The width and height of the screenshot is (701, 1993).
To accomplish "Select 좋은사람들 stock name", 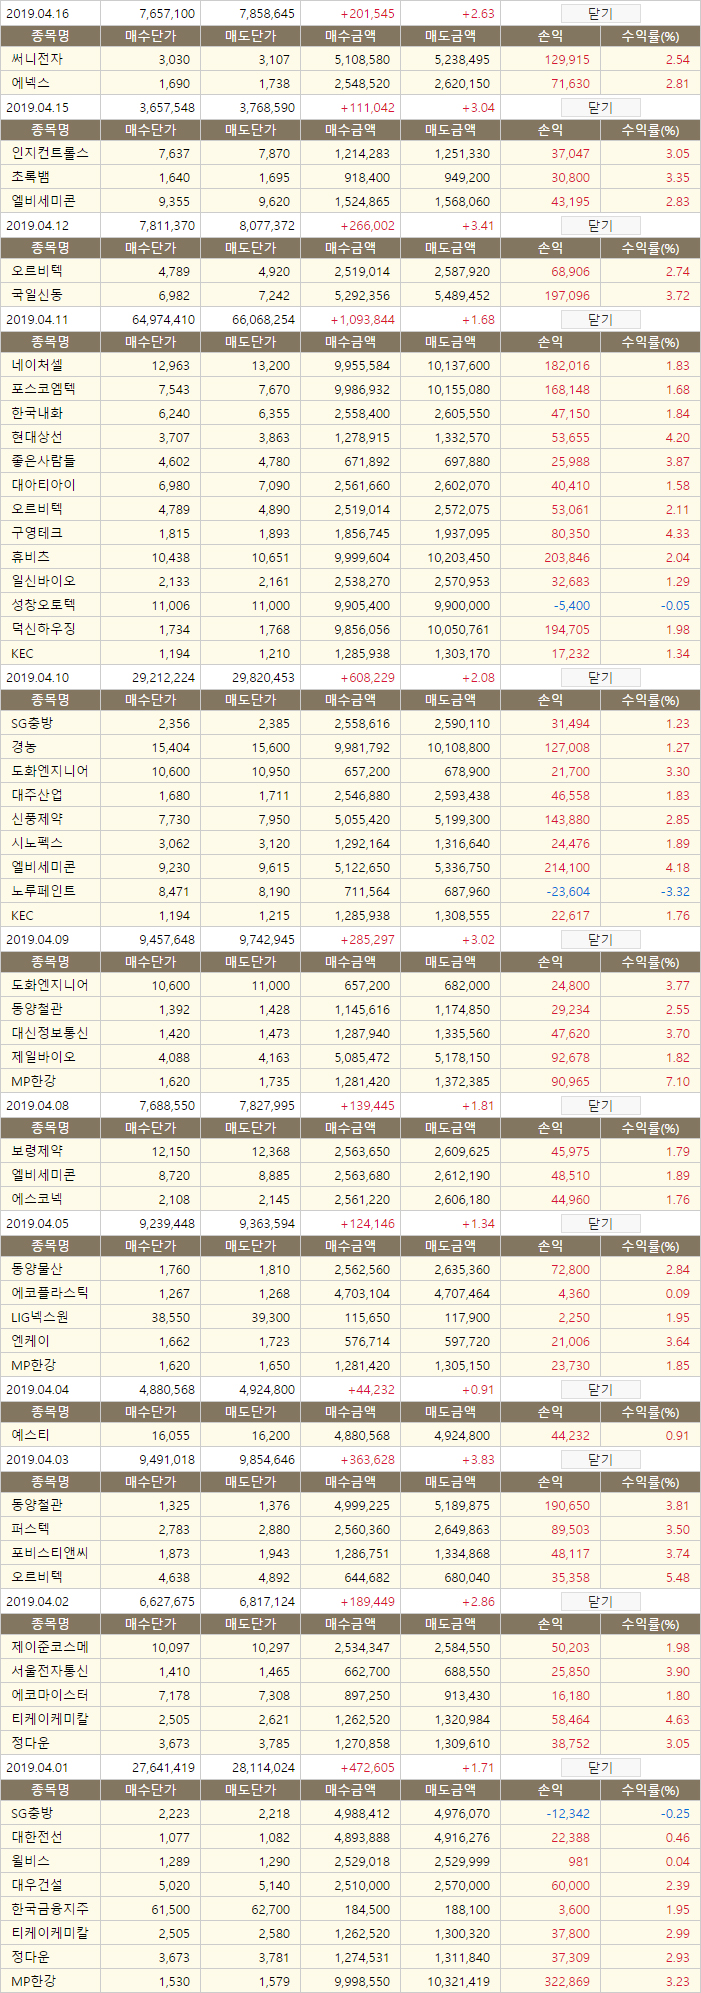I will 43,462.
